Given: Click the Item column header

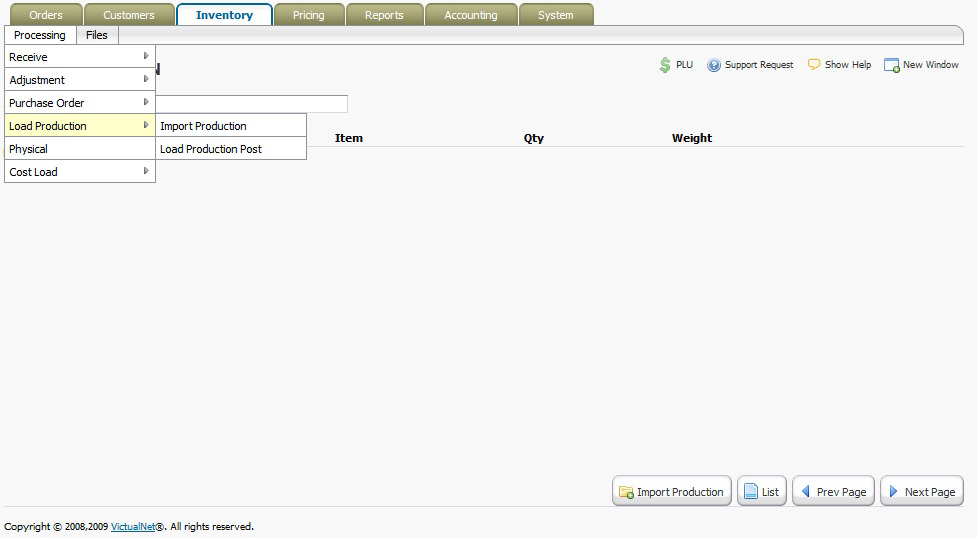Looking at the screenshot, I should tap(349, 138).
